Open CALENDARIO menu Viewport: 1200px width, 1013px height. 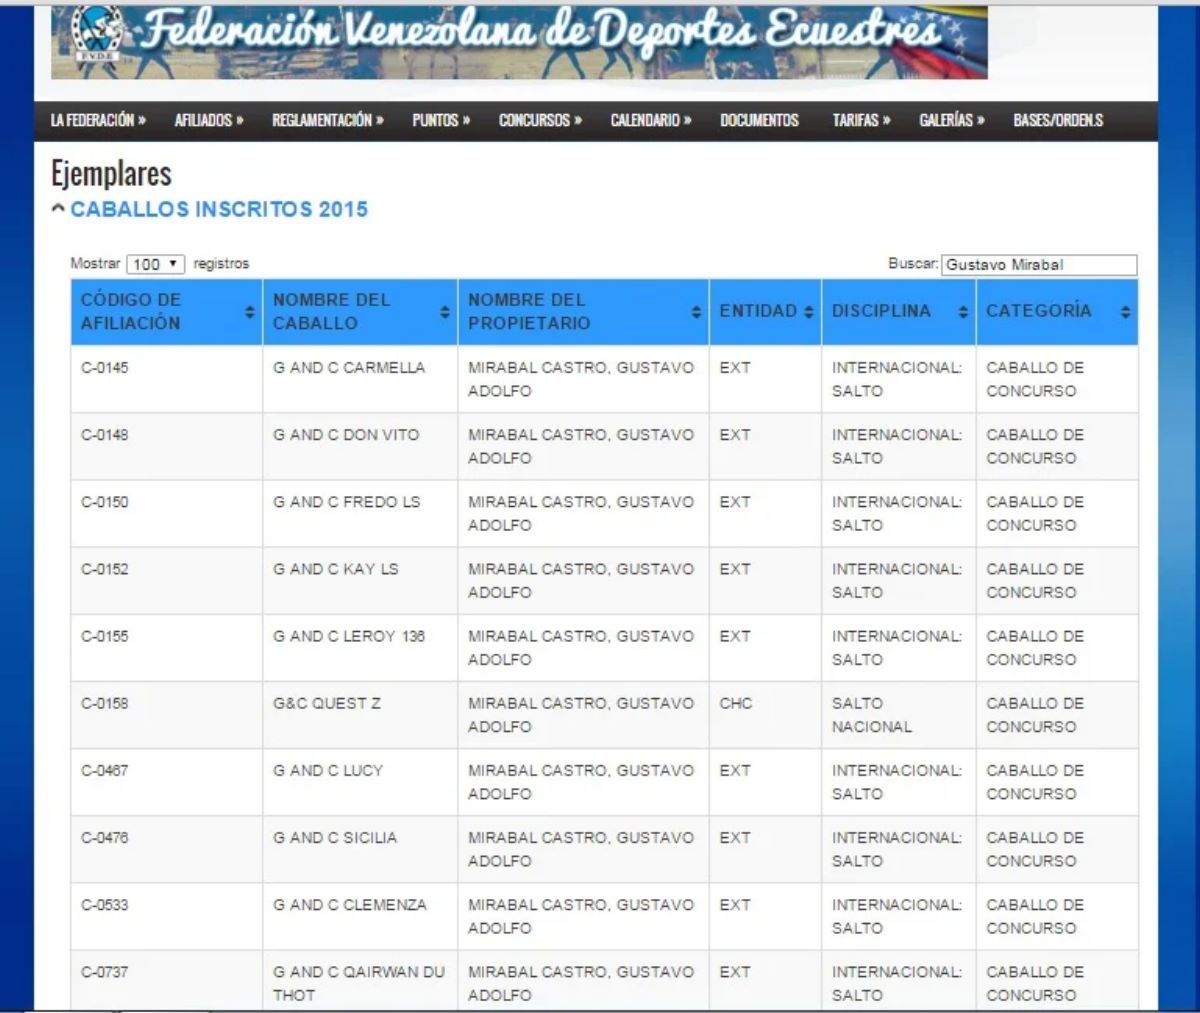tap(651, 120)
